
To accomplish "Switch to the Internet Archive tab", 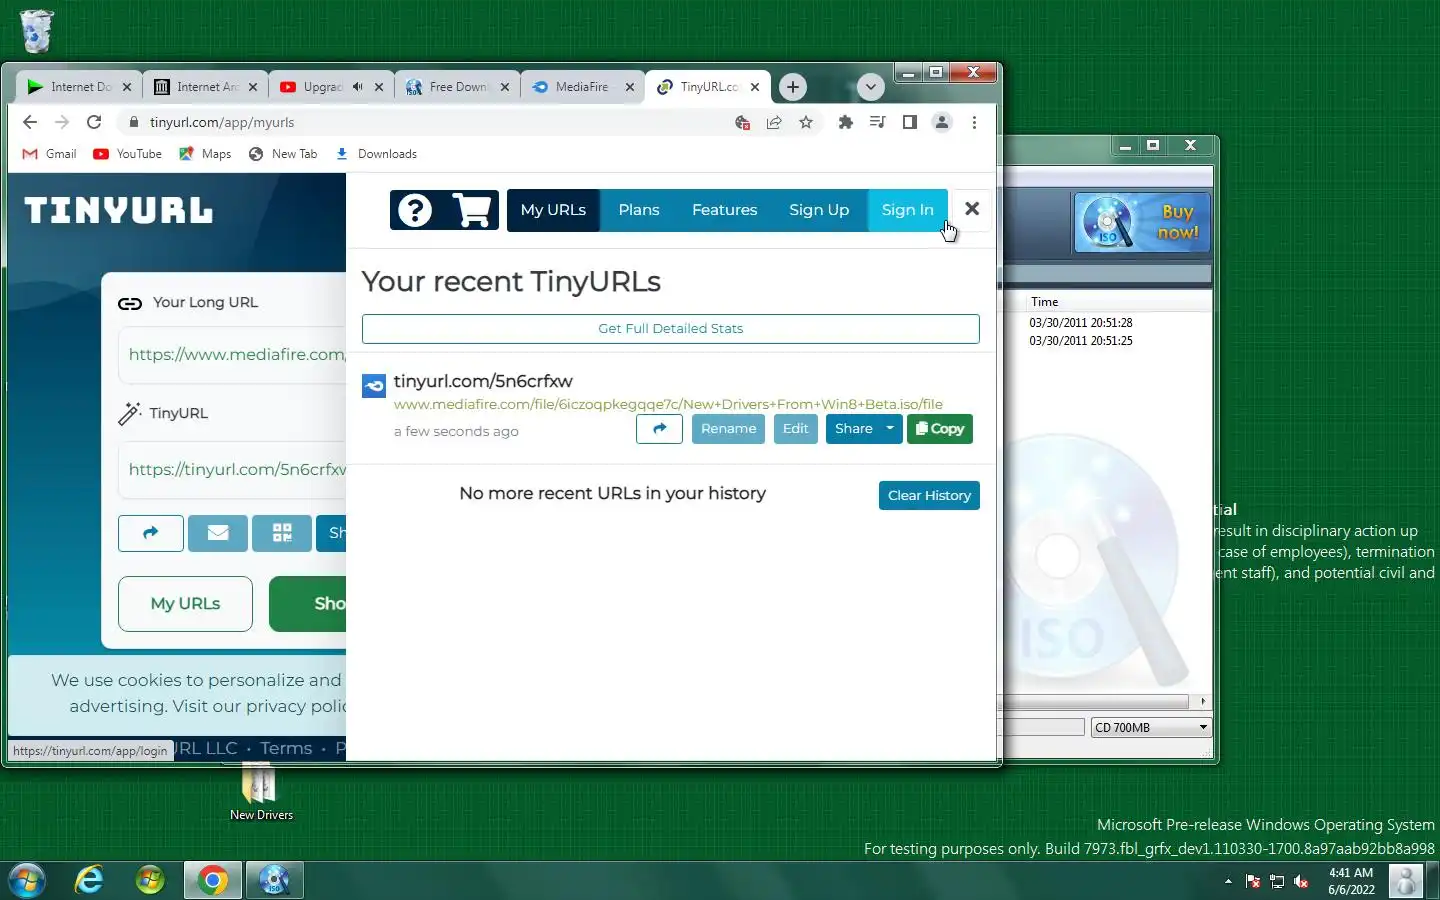I will tap(206, 87).
